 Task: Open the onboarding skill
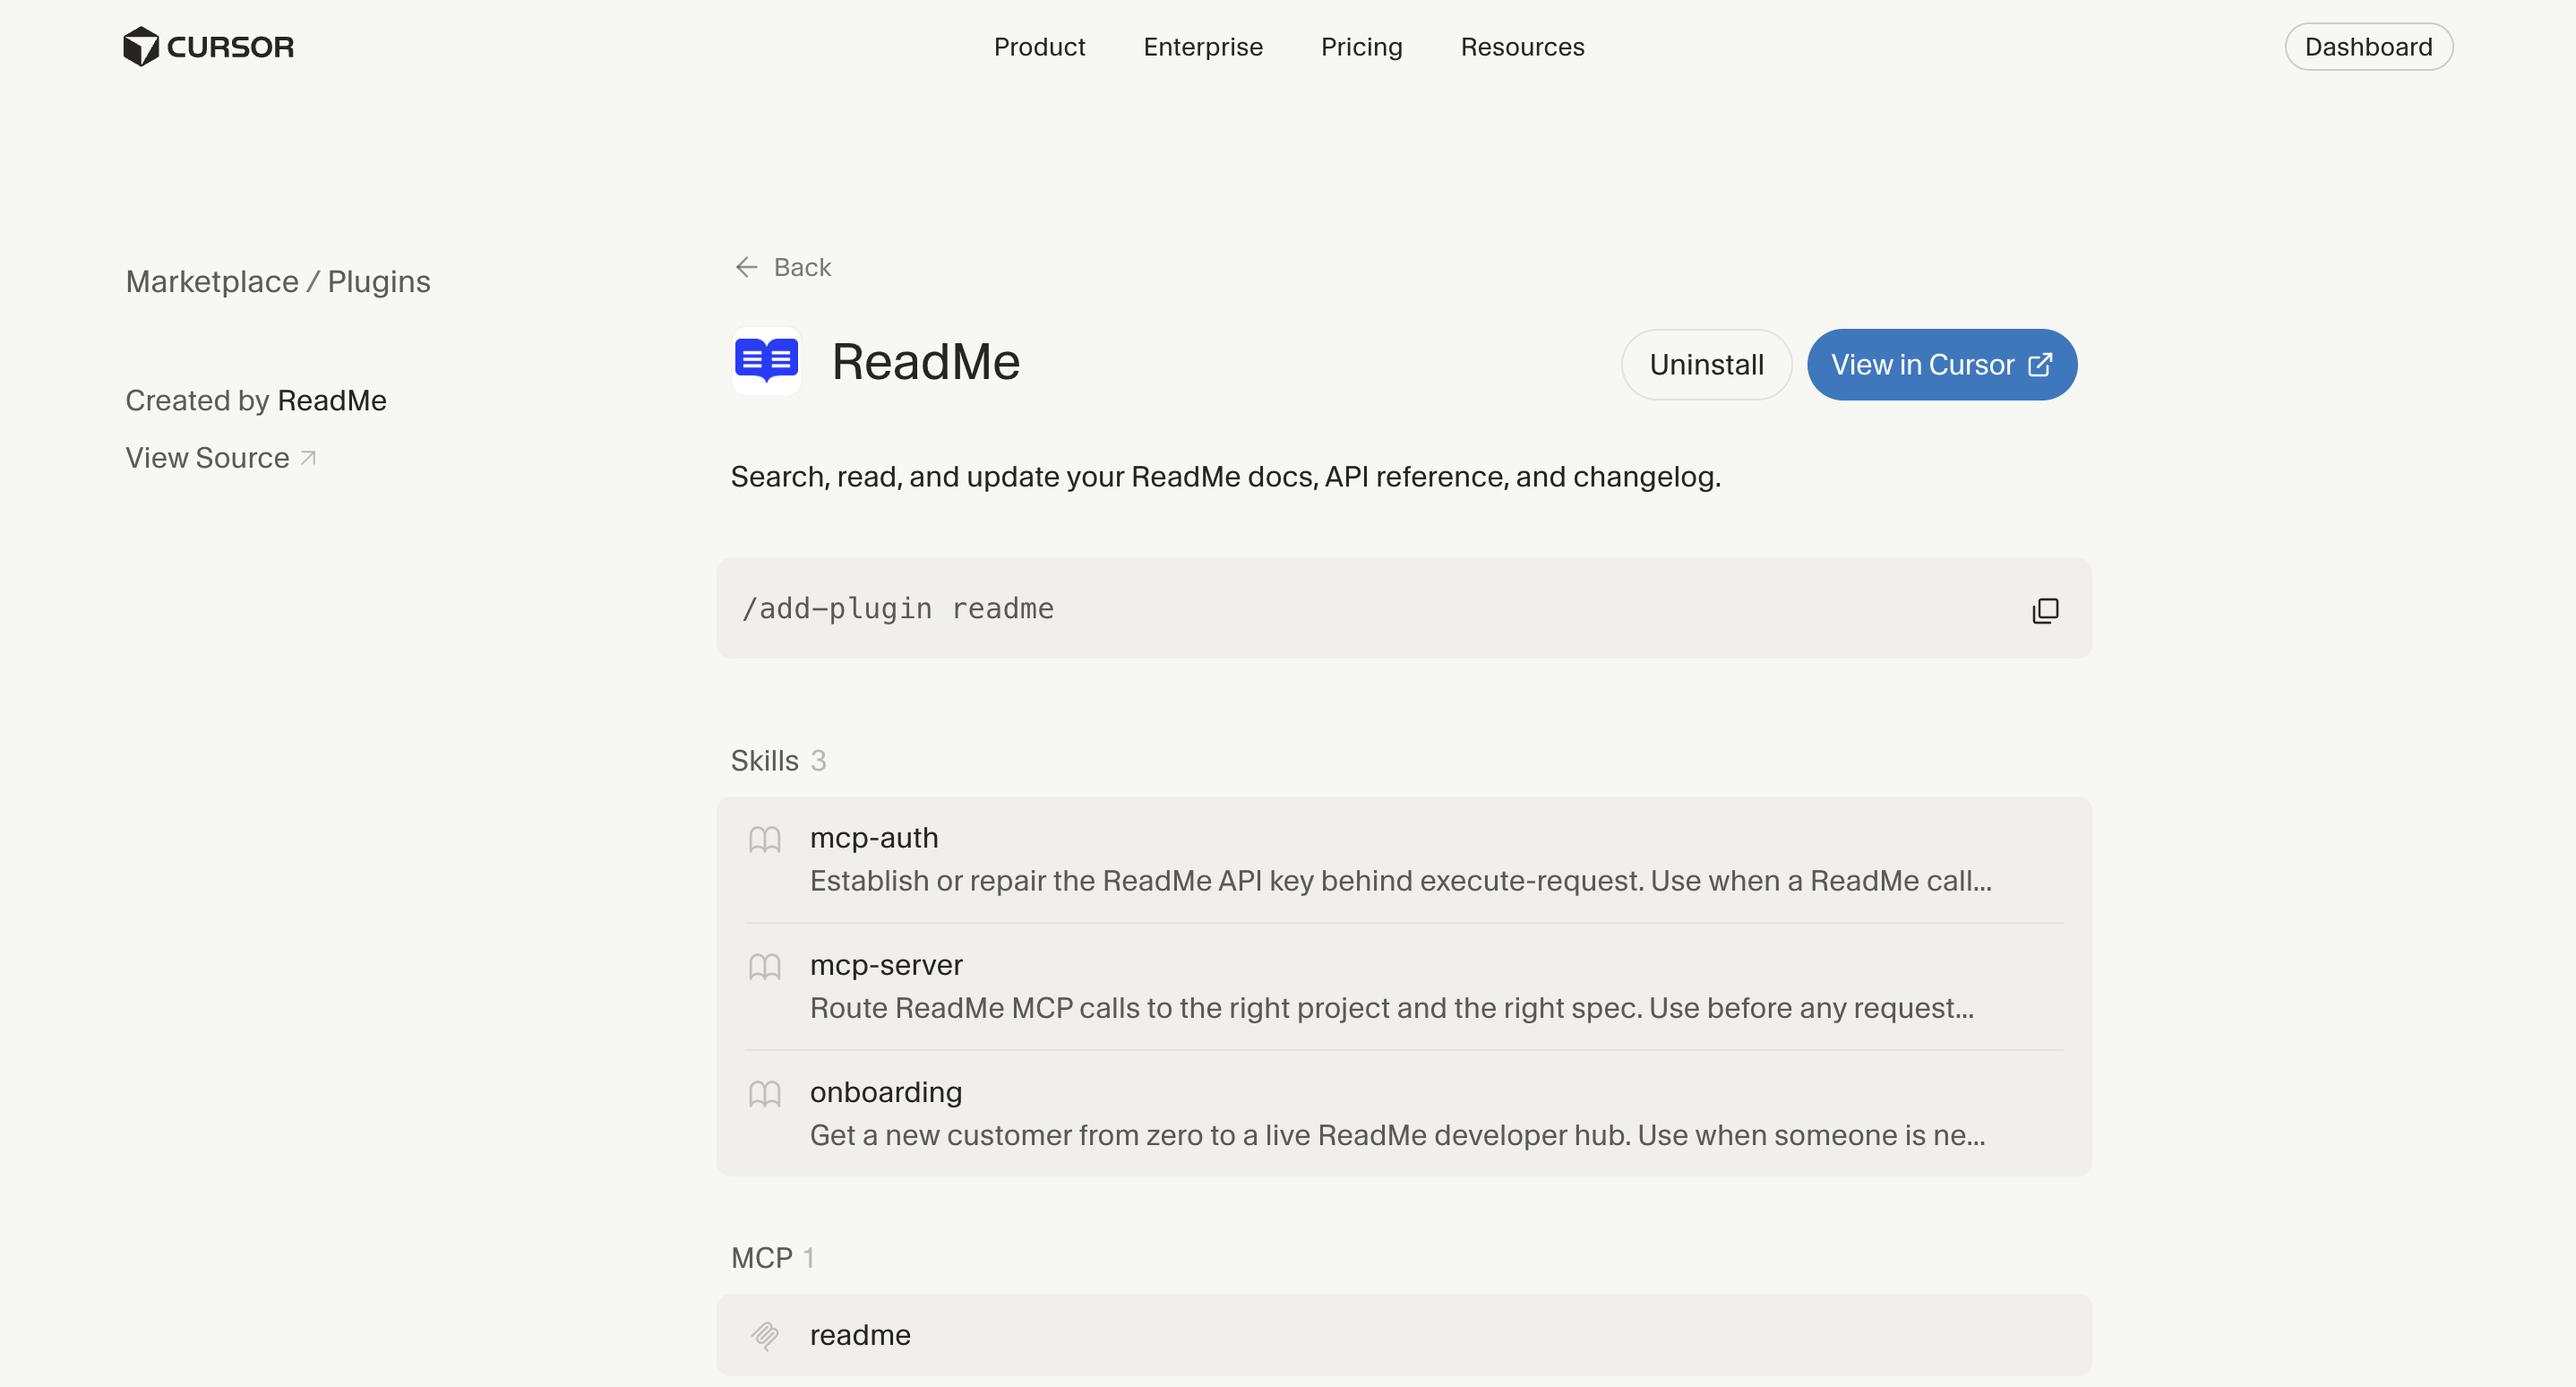(x=1404, y=1114)
